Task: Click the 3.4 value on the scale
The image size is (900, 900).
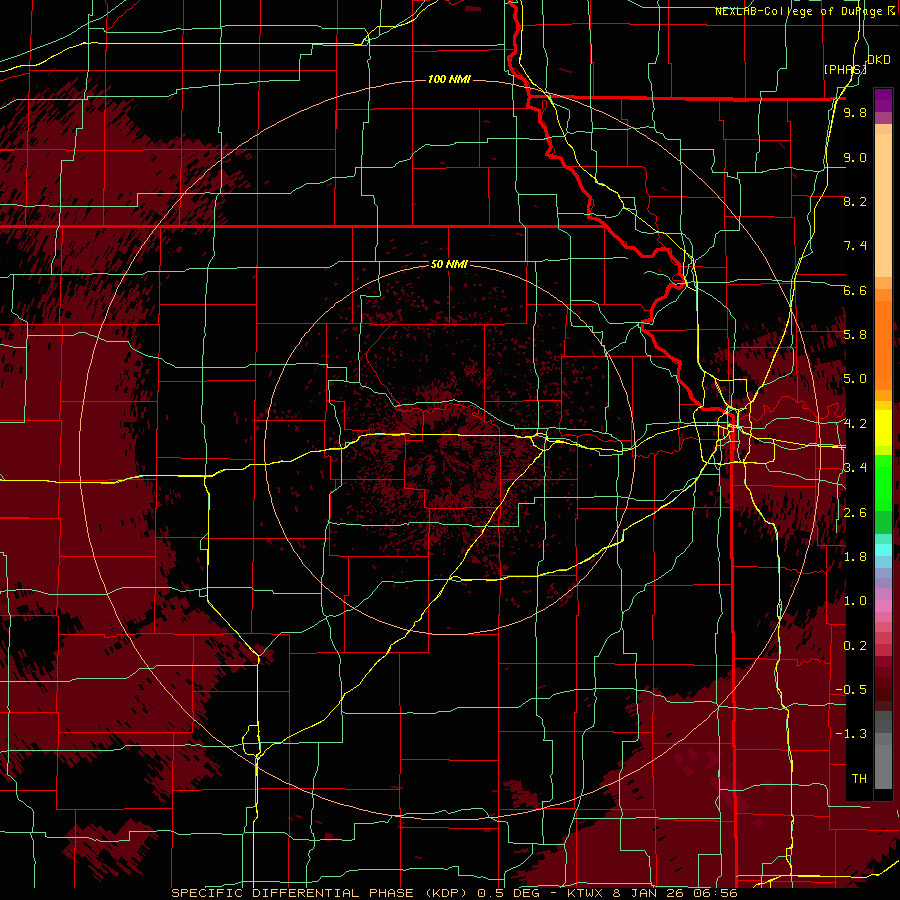Action: pyautogui.click(x=855, y=468)
